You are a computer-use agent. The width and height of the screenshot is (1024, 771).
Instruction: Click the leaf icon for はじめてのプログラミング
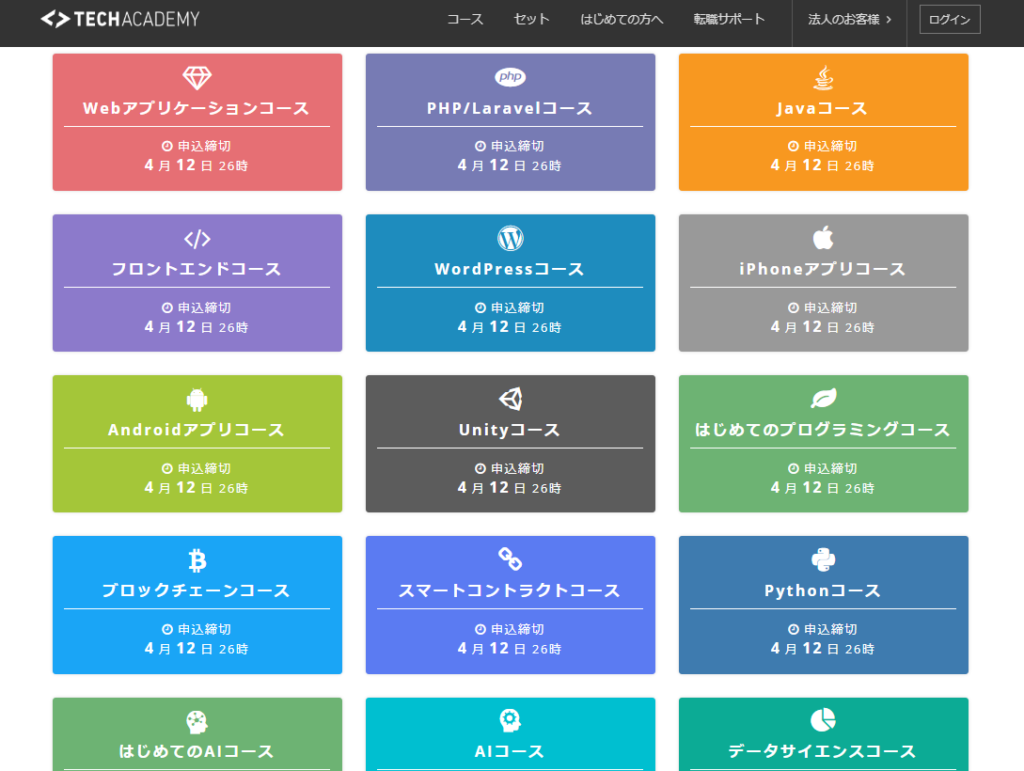tap(823, 398)
